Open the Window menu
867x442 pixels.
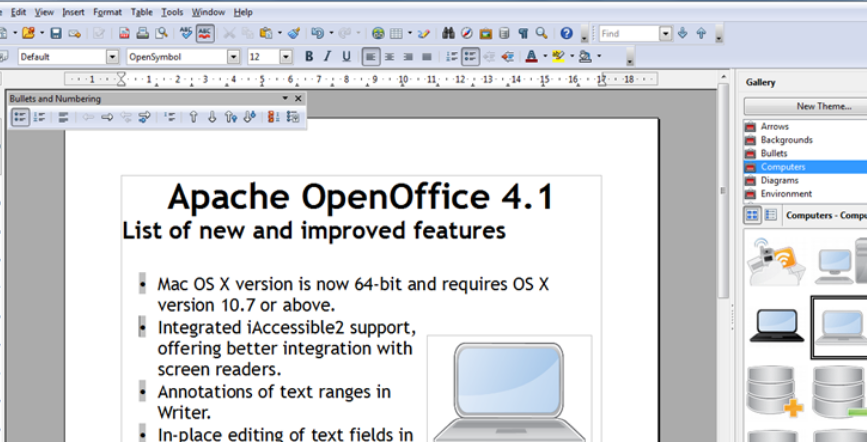[x=208, y=12]
